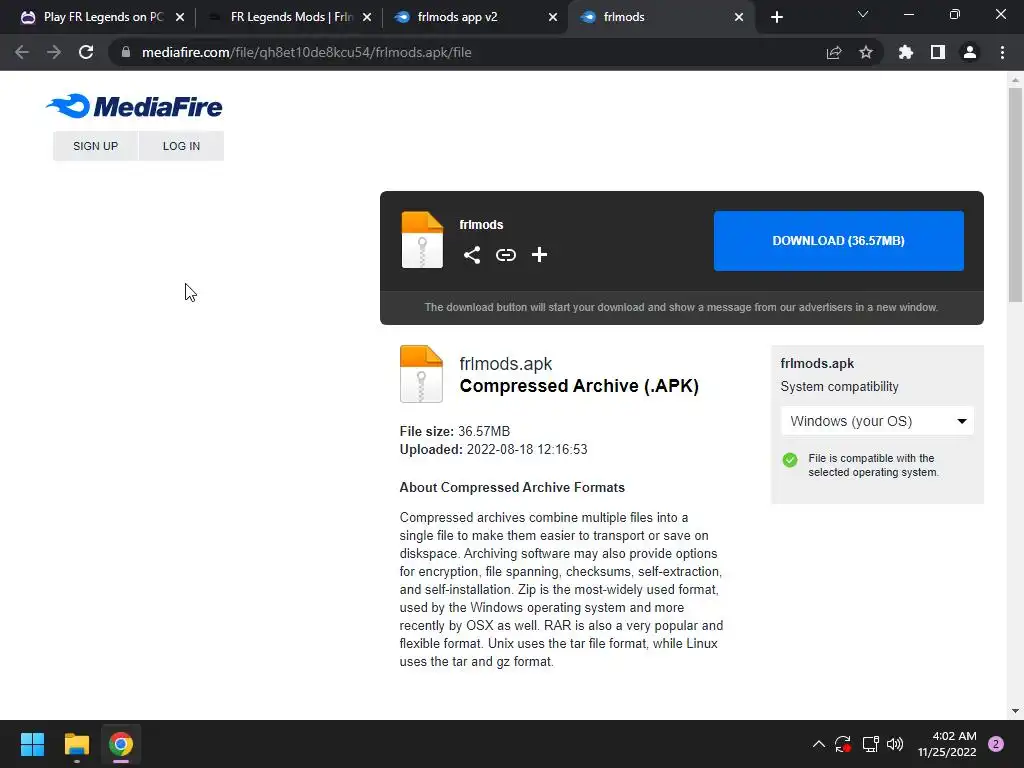Screen dimensions: 1024x768
Task: Close the frlmods app v2 tab
Action: (553, 17)
